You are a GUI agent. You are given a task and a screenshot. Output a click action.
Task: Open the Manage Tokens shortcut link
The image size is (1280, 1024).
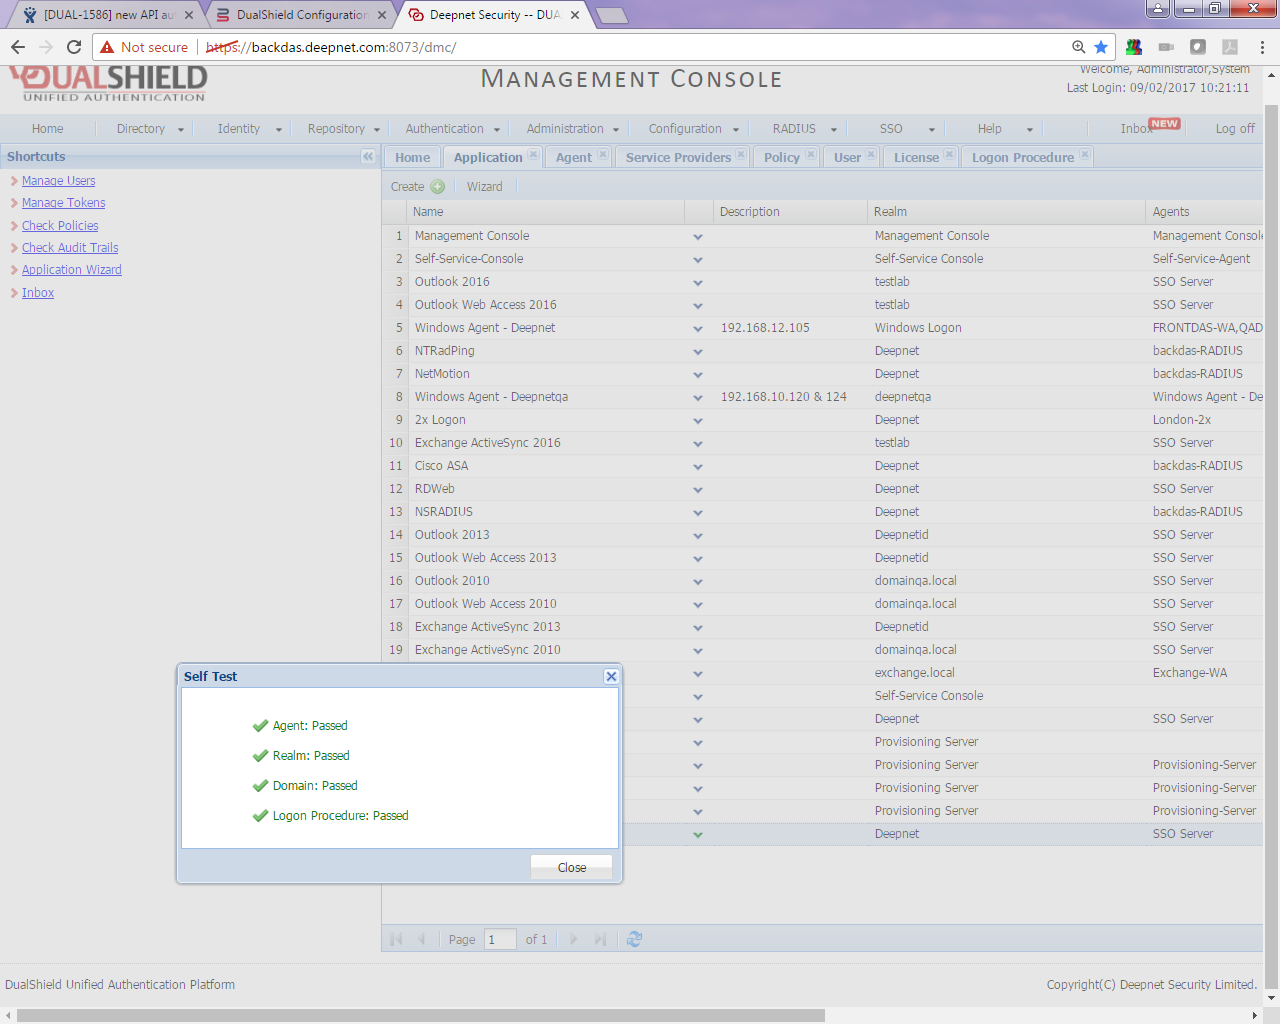click(x=63, y=203)
